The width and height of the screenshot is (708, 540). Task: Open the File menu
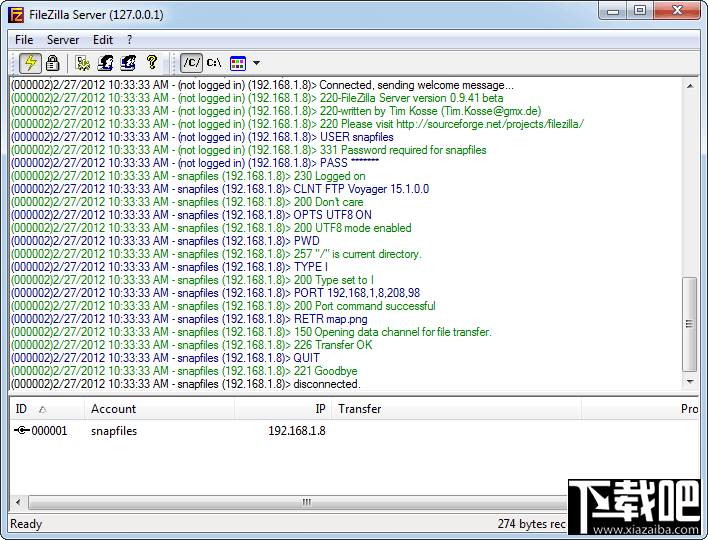pyautogui.click(x=24, y=40)
